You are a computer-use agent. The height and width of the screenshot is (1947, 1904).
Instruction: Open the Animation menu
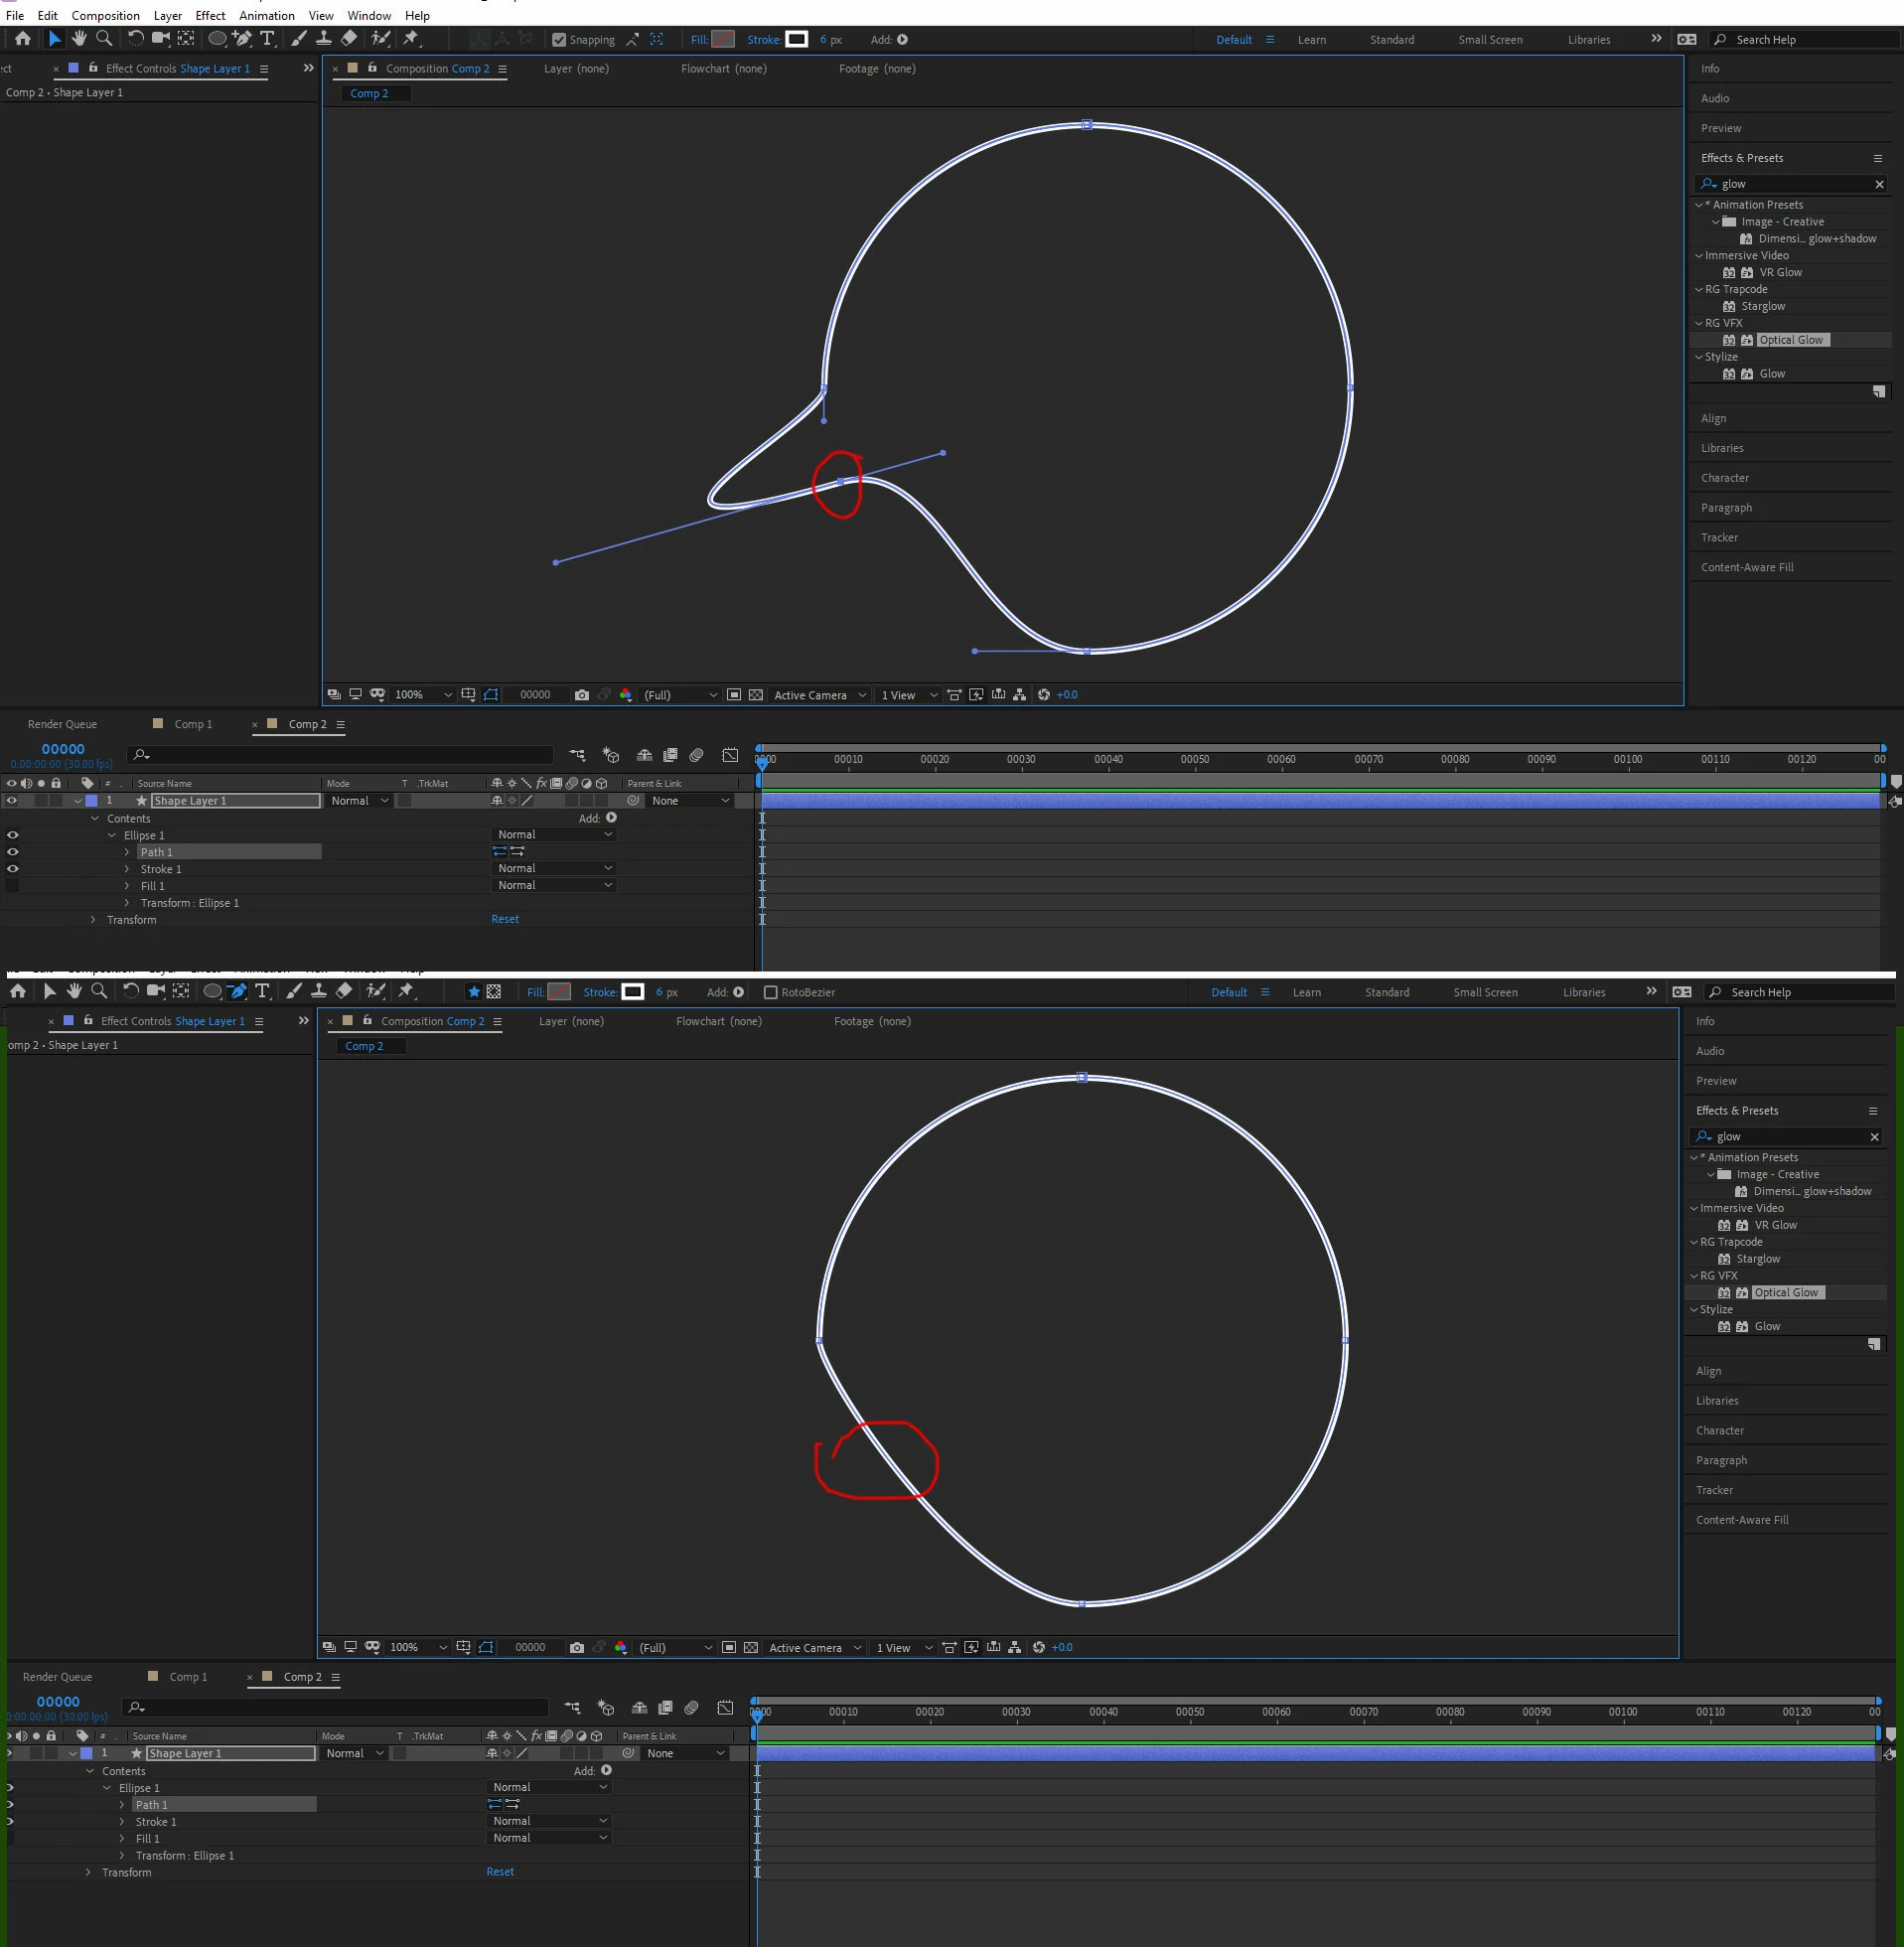[266, 15]
